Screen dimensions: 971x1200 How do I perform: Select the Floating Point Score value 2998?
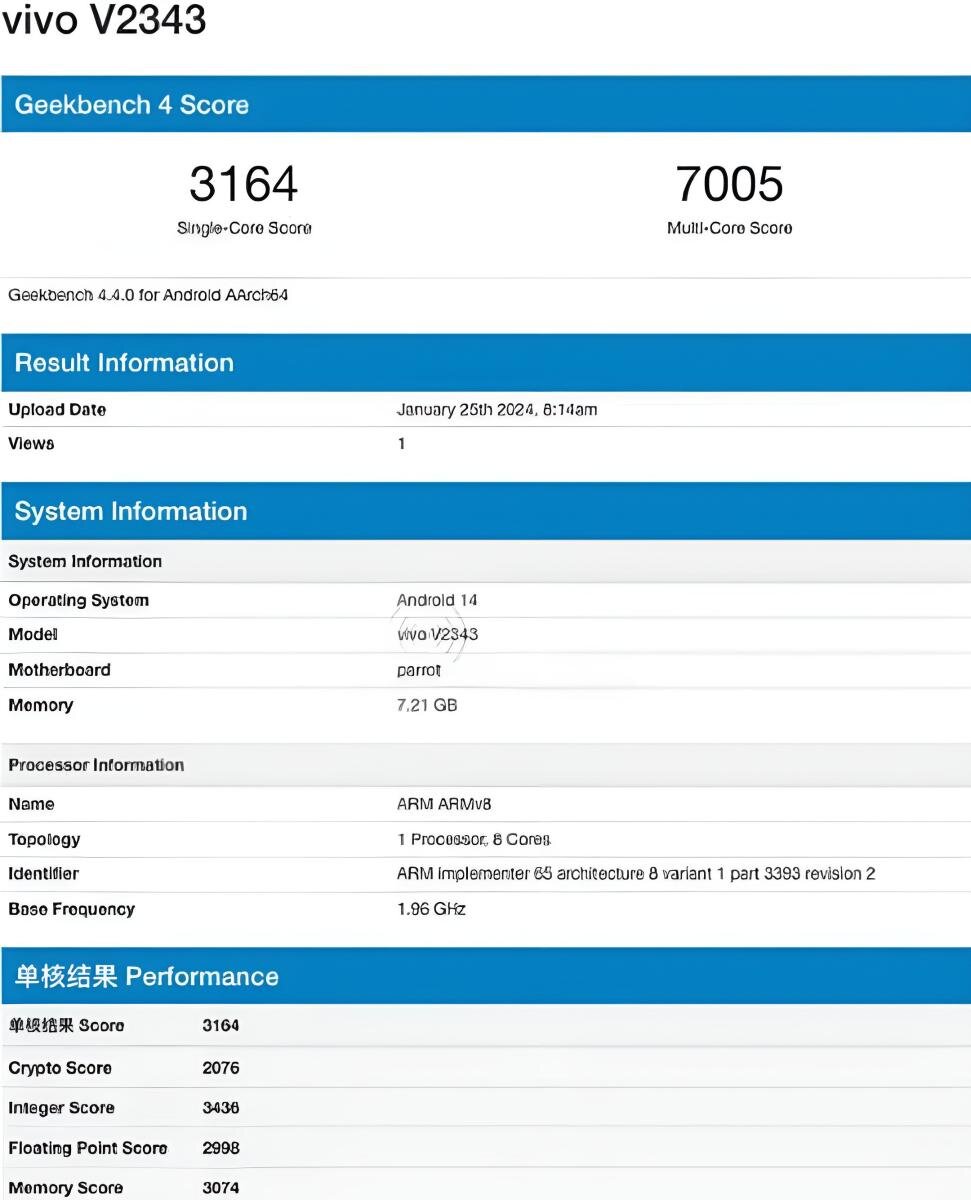click(221, 1149)
